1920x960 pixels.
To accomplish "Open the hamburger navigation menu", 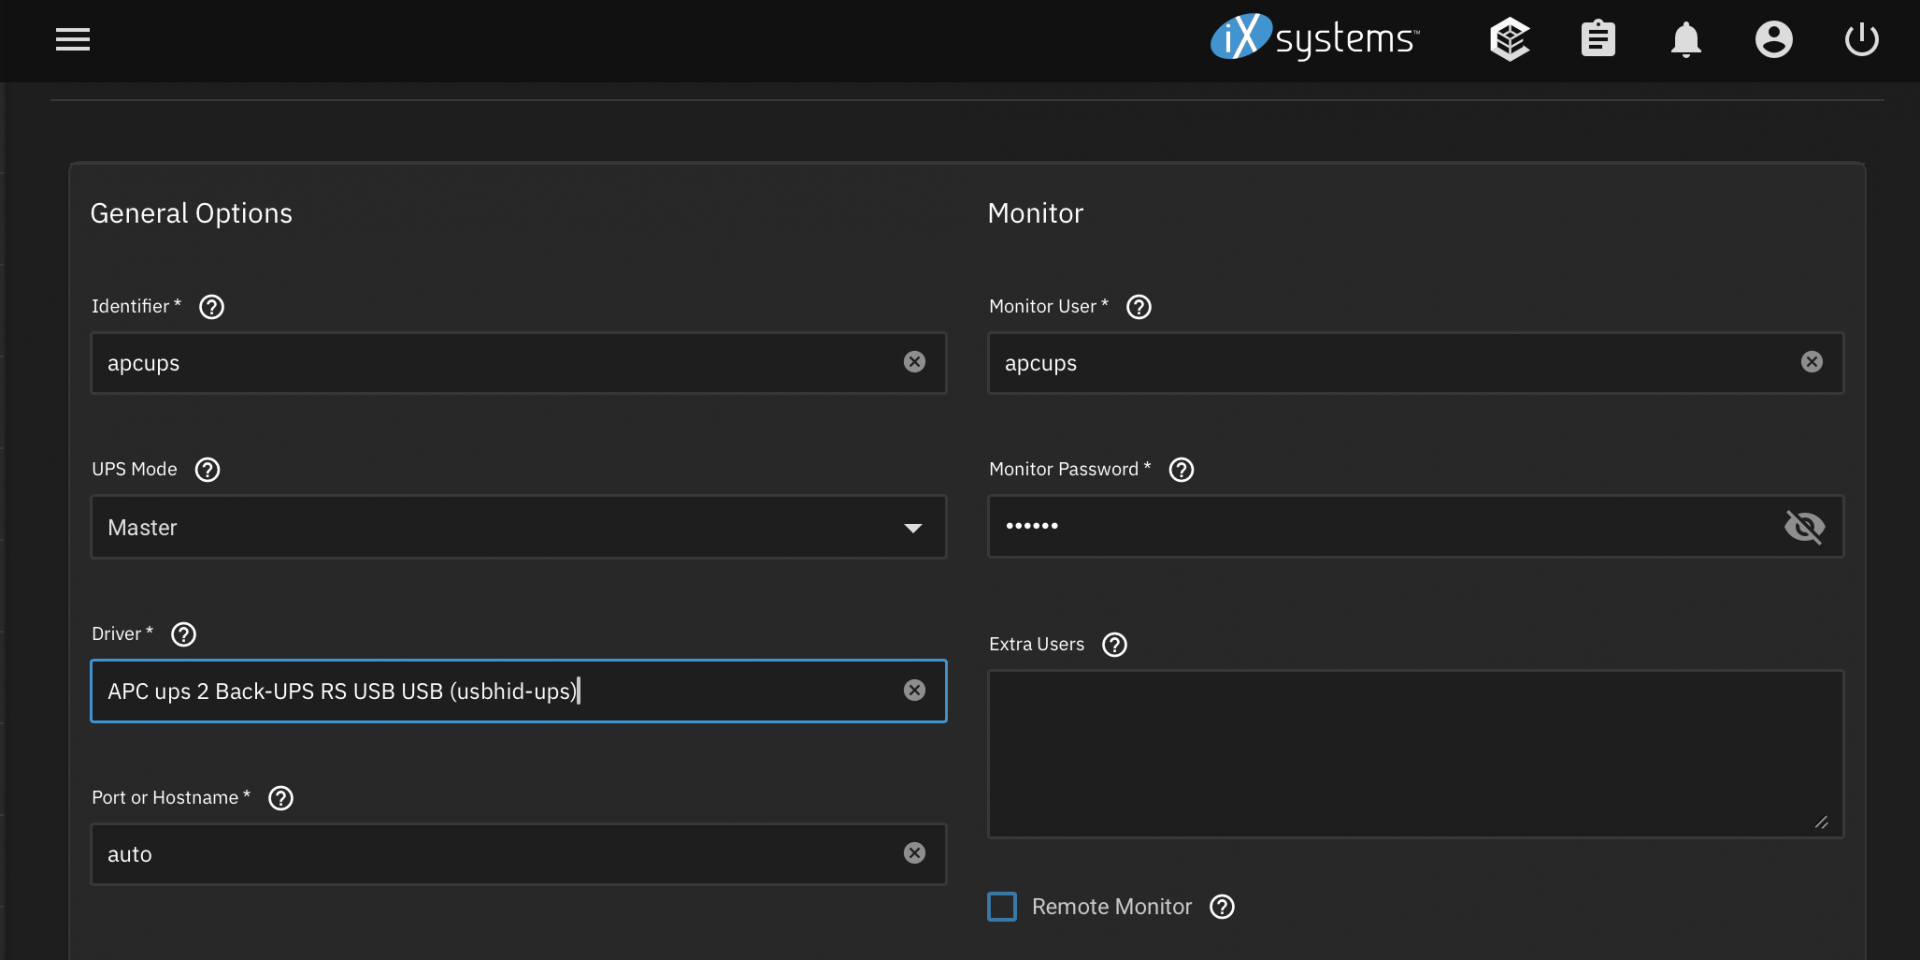I will tap(73, 40).
